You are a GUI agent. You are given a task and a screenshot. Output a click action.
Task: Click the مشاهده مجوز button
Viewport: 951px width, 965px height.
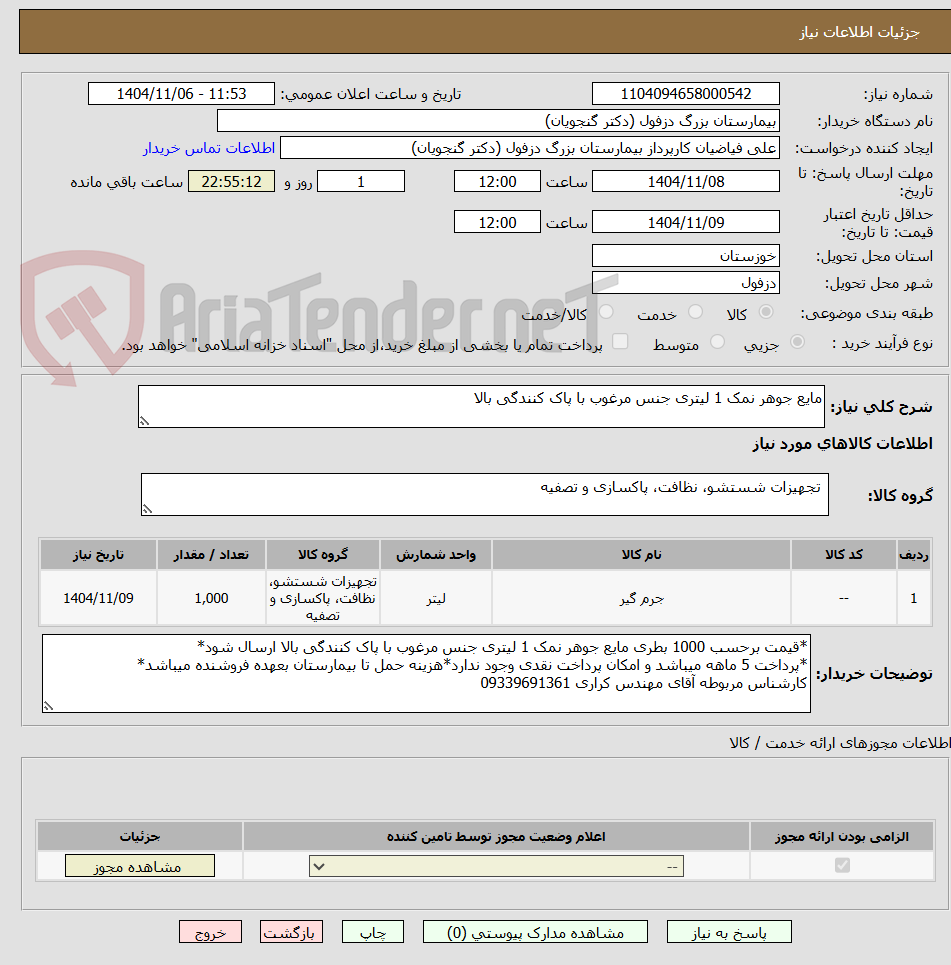(x=140, y=866)
